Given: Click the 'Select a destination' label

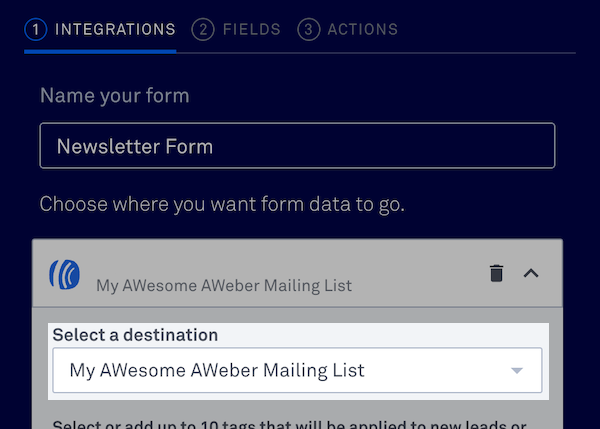Looking at the screenshot, I should point(135,335).
